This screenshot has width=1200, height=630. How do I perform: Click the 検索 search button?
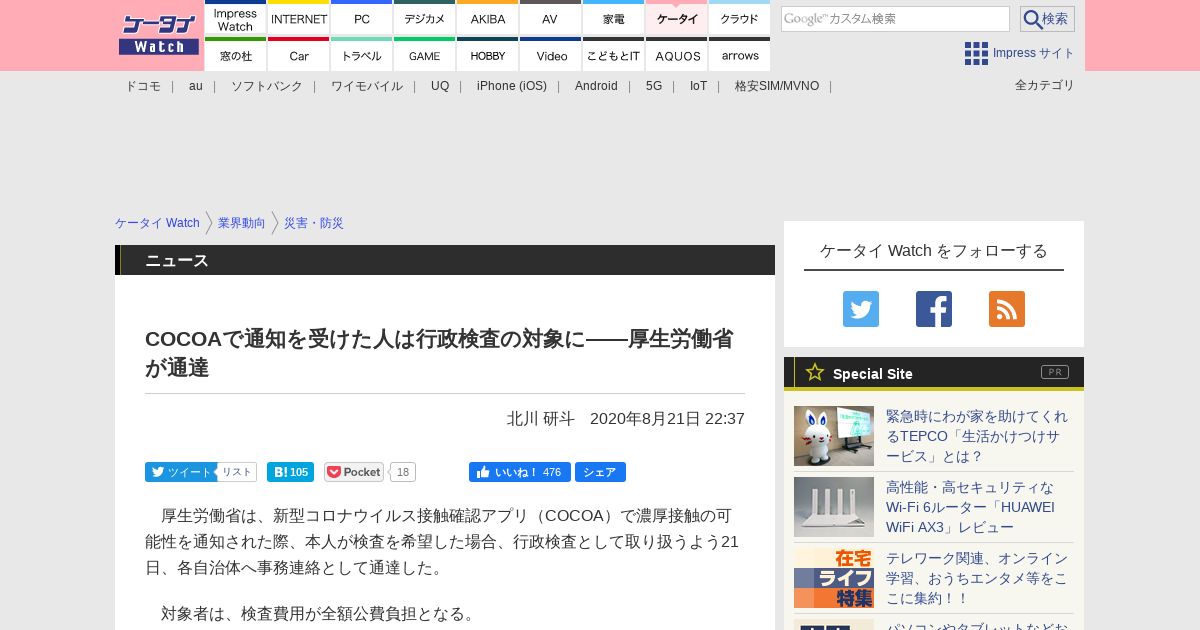(x=1047, y=19)
